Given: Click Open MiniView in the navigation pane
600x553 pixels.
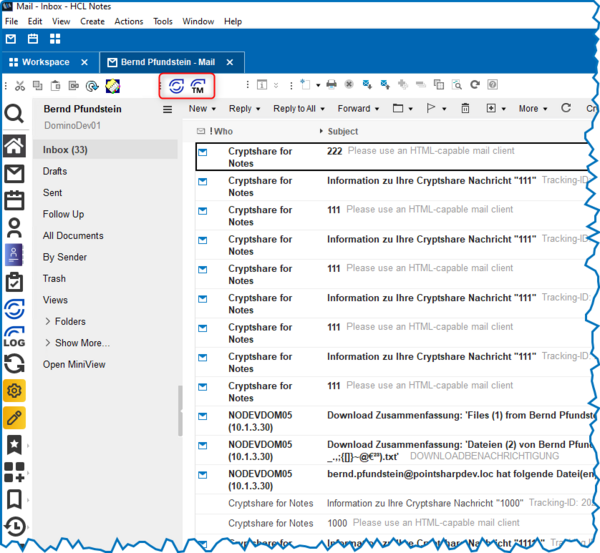Looking at the screenshot, I should [x=73, y=364].
